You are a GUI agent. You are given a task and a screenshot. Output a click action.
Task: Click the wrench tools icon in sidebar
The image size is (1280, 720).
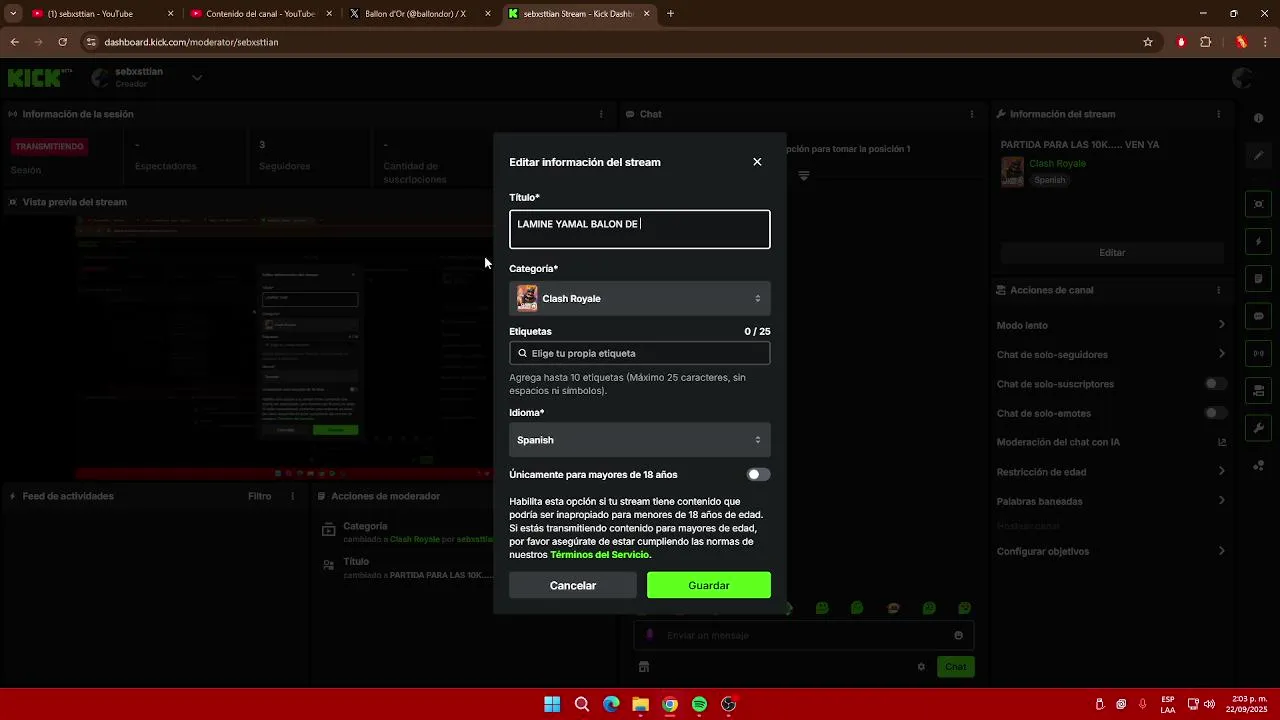1259,428
